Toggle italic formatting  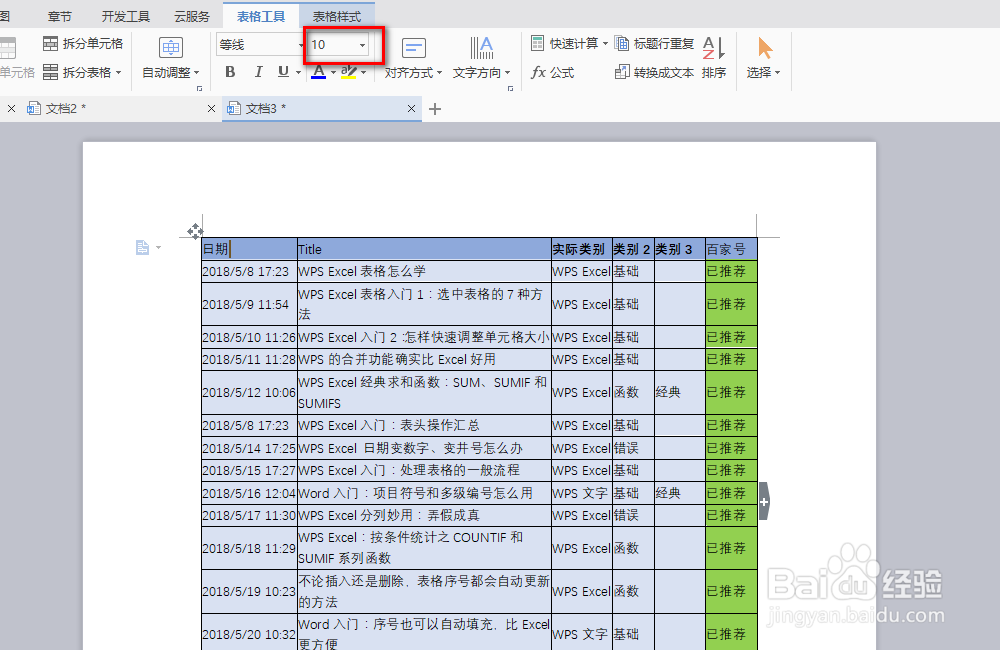point(258,72)
